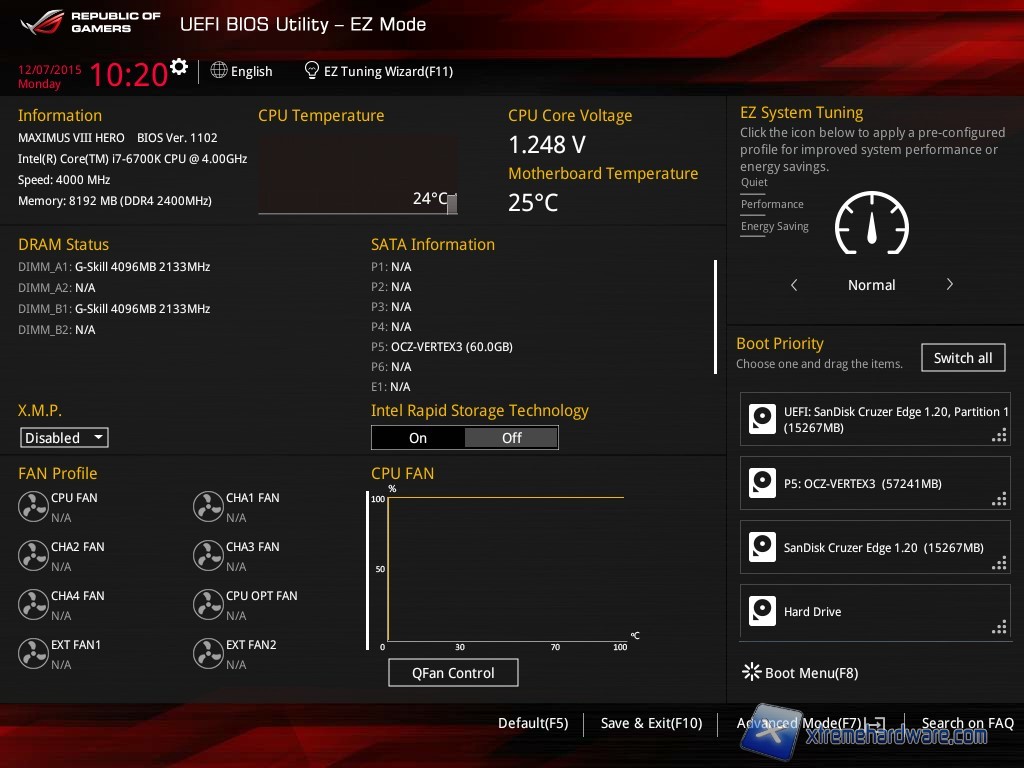Open Advanced Mode (F7)

coord(799,723)
